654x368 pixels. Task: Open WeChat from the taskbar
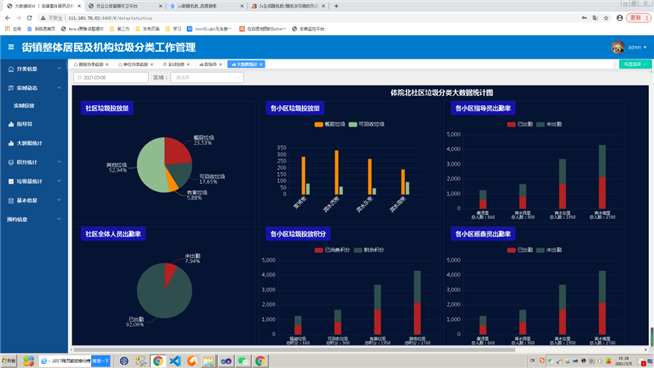[x=243, y=360]
